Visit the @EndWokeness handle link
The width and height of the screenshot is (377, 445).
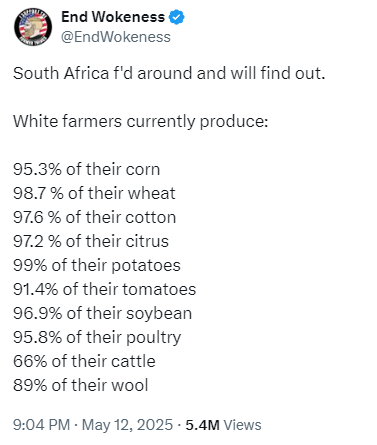tap(116, 37)
